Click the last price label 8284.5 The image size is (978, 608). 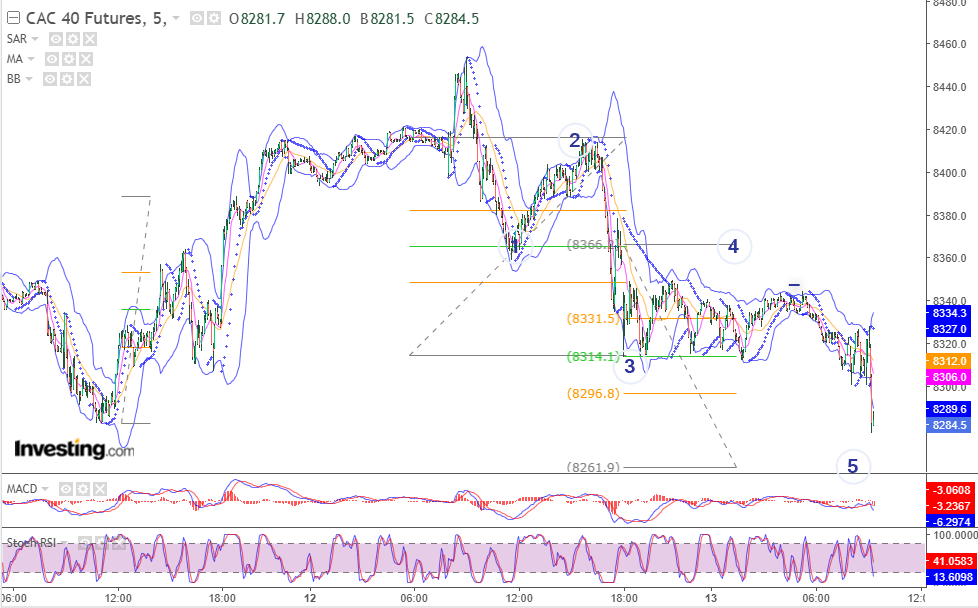948,425
